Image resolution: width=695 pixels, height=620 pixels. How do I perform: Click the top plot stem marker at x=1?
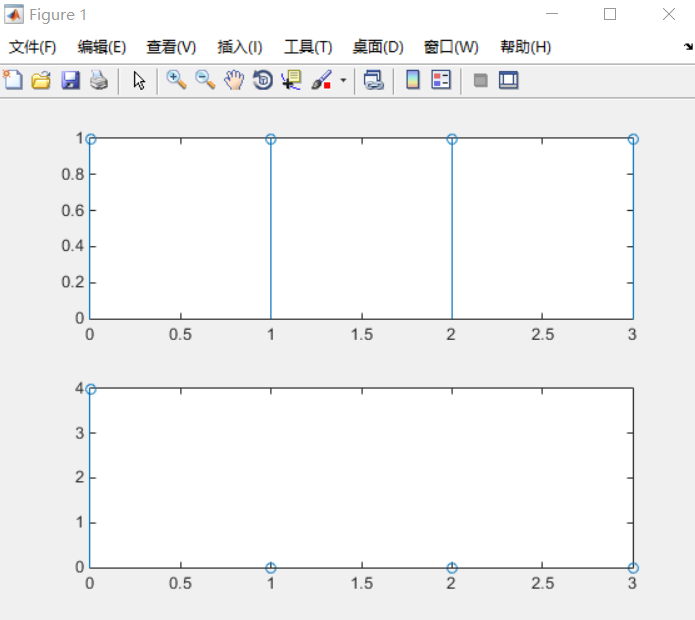271,139
